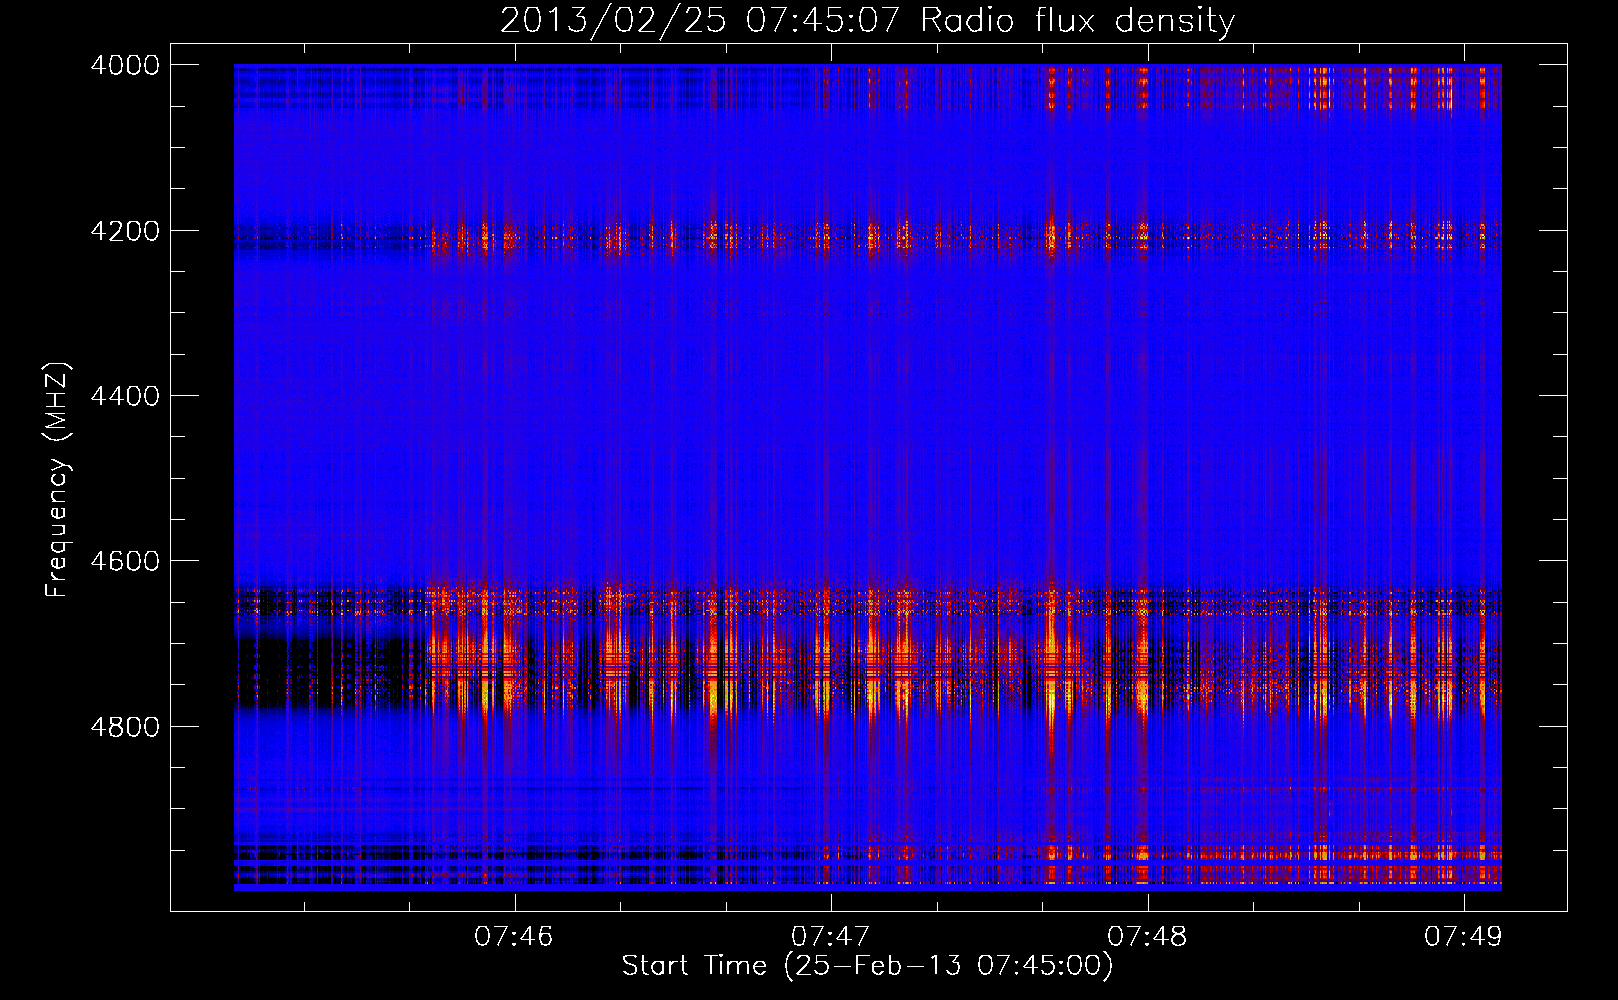The image size is (1618, 1000).
Task: Click the 07:46 time axis label
Action: coord(514,936)
